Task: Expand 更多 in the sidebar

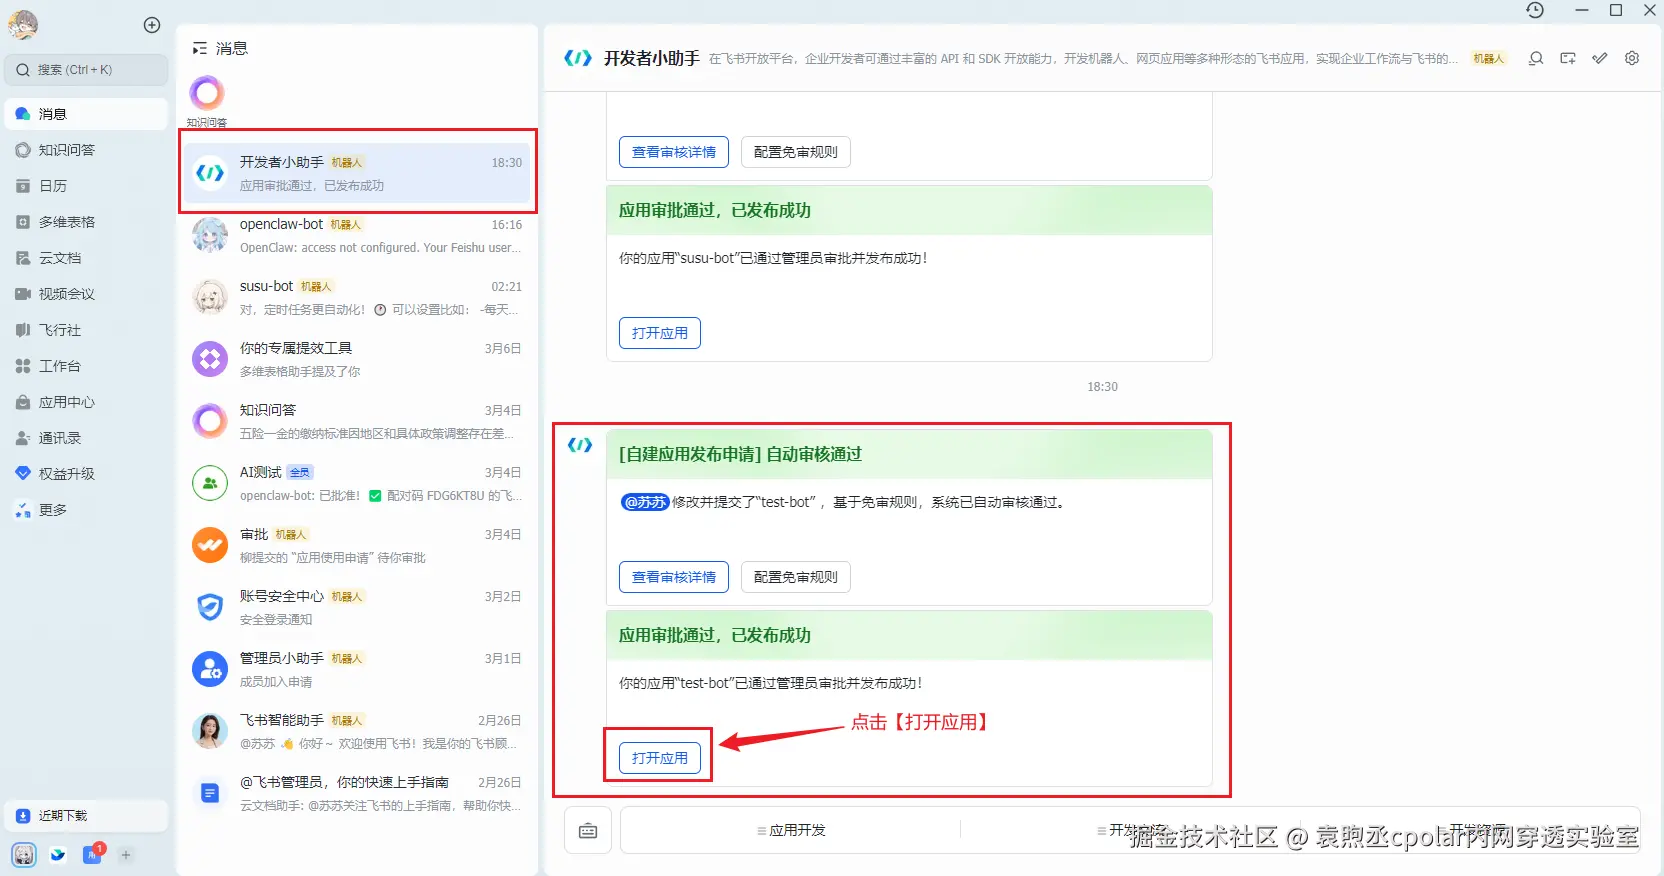Action: (86, 510)
